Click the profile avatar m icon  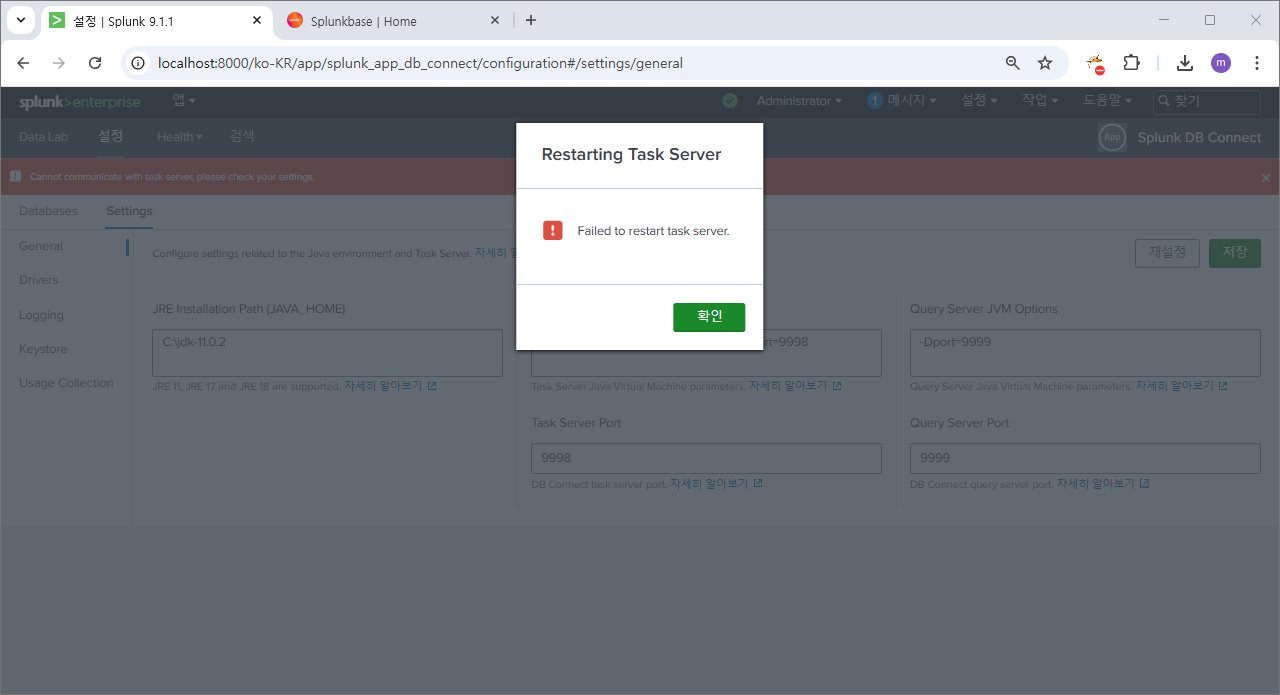(x=1221, y=63)
